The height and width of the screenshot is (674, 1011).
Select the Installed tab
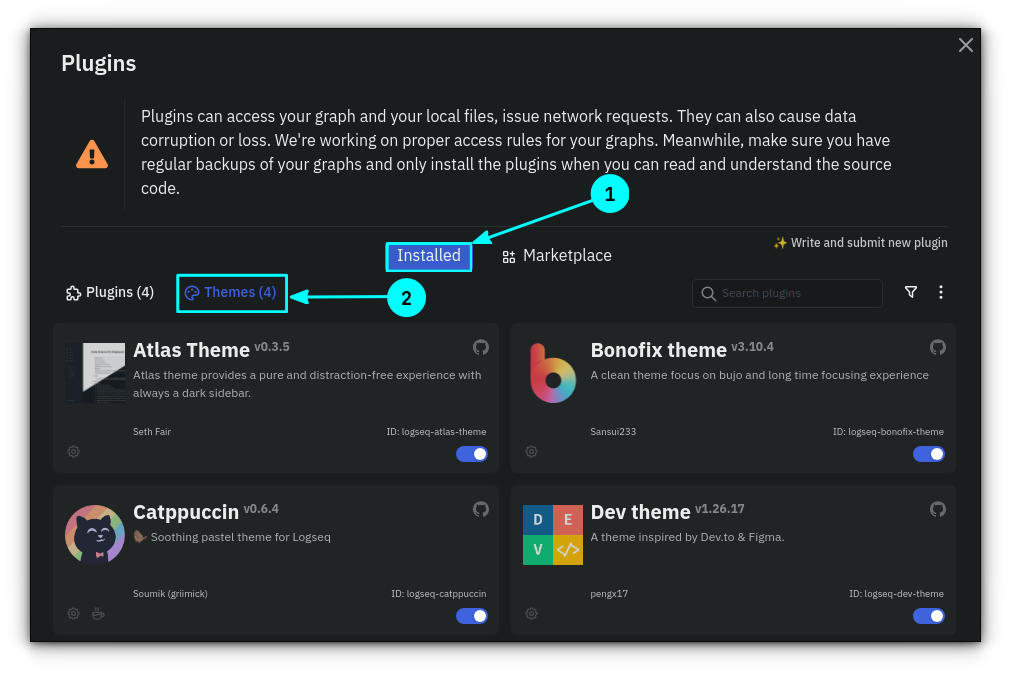pos(429,256)
